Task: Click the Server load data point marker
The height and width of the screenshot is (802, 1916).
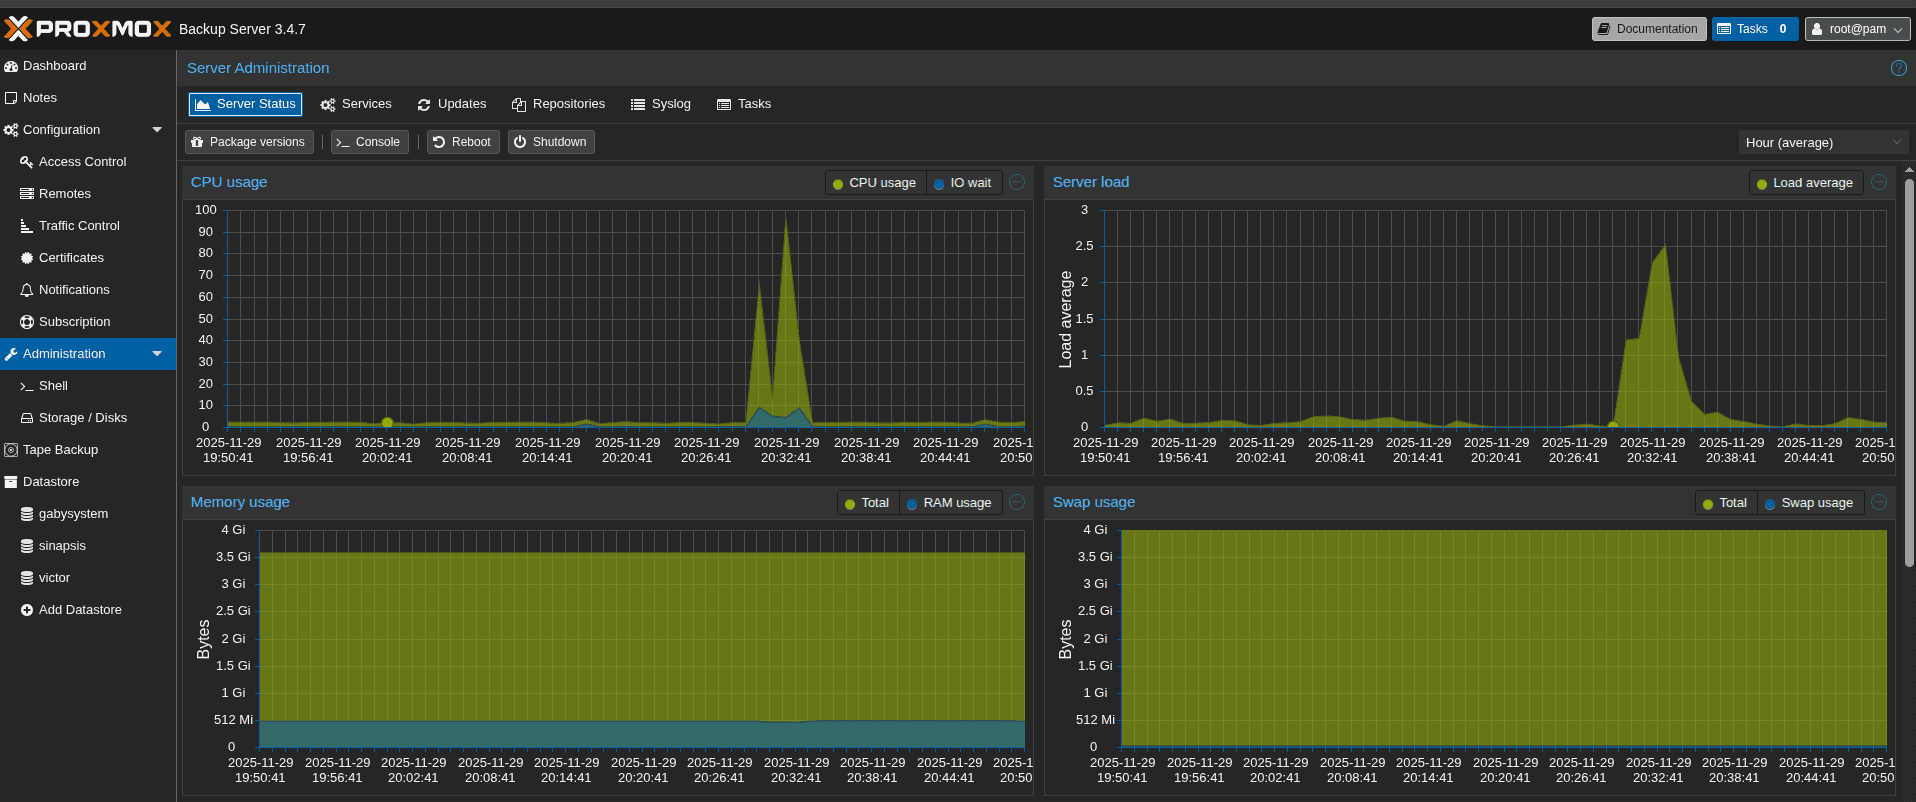Action: (1613, 425)
